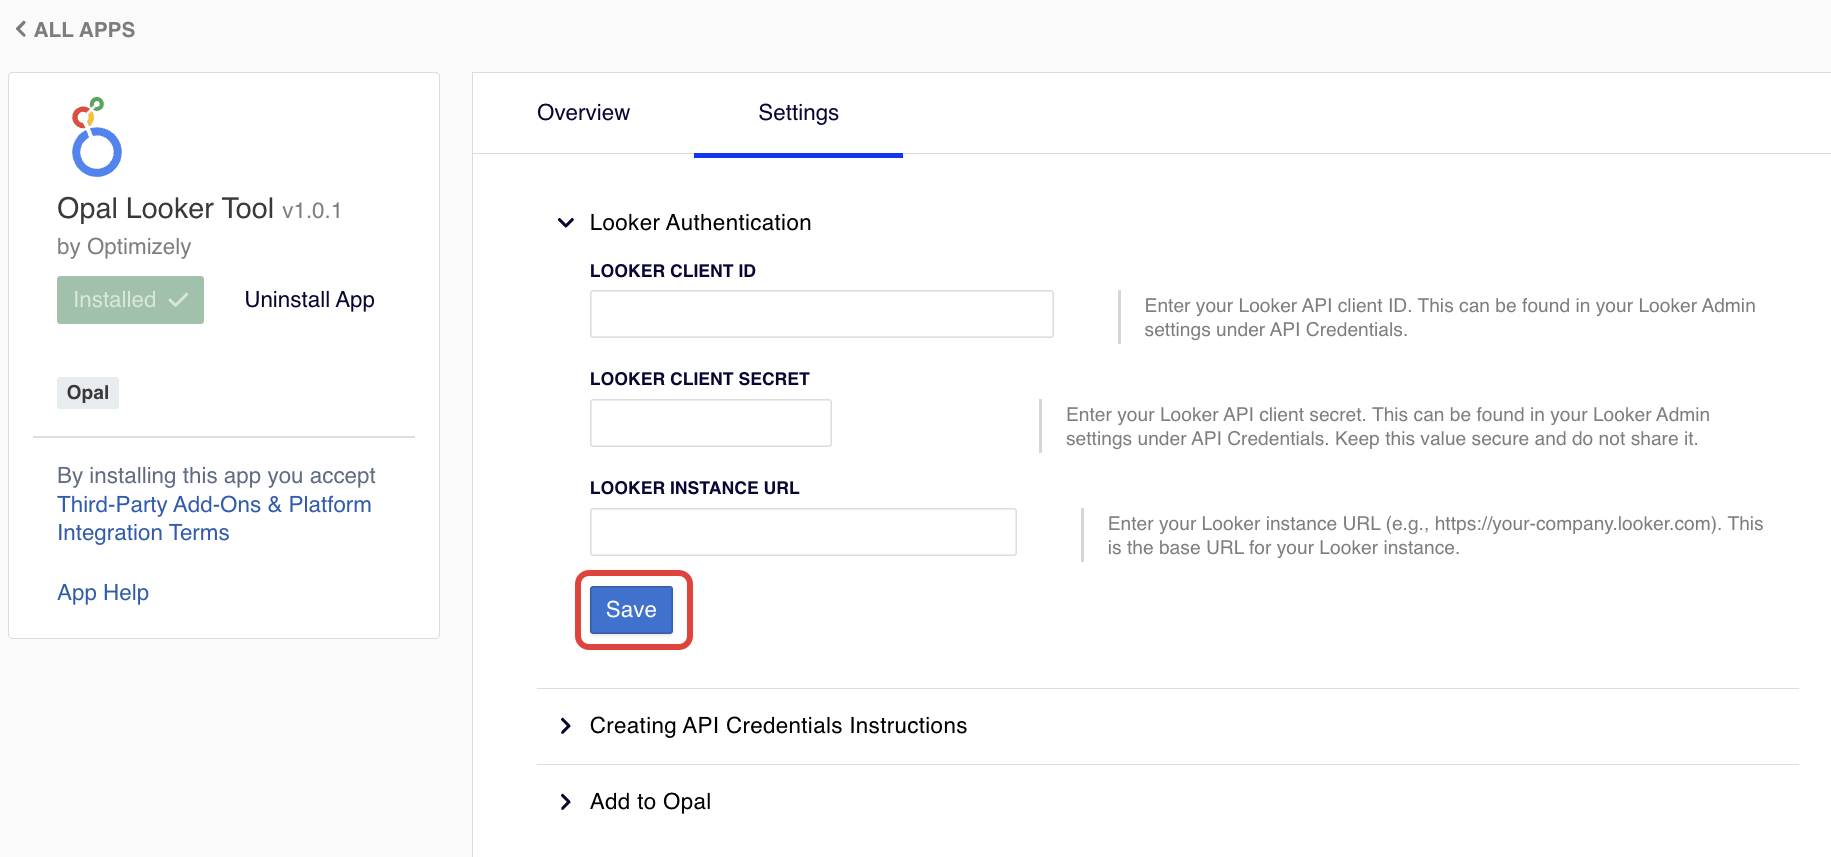The width and height of the screenshot is (1831, 857).
Task: Click into the Looker Instance URL field
Action: point(802,532)
